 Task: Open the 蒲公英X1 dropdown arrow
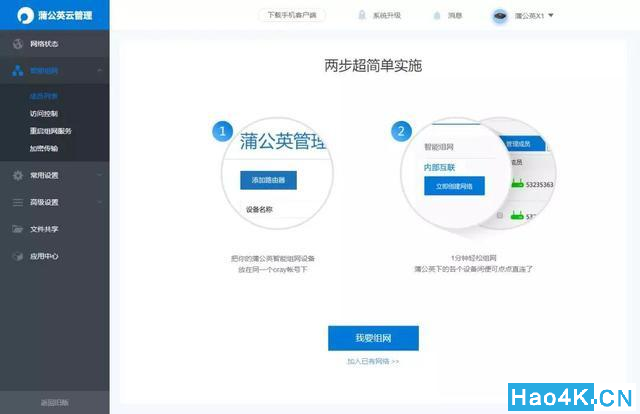coord(551,16)
